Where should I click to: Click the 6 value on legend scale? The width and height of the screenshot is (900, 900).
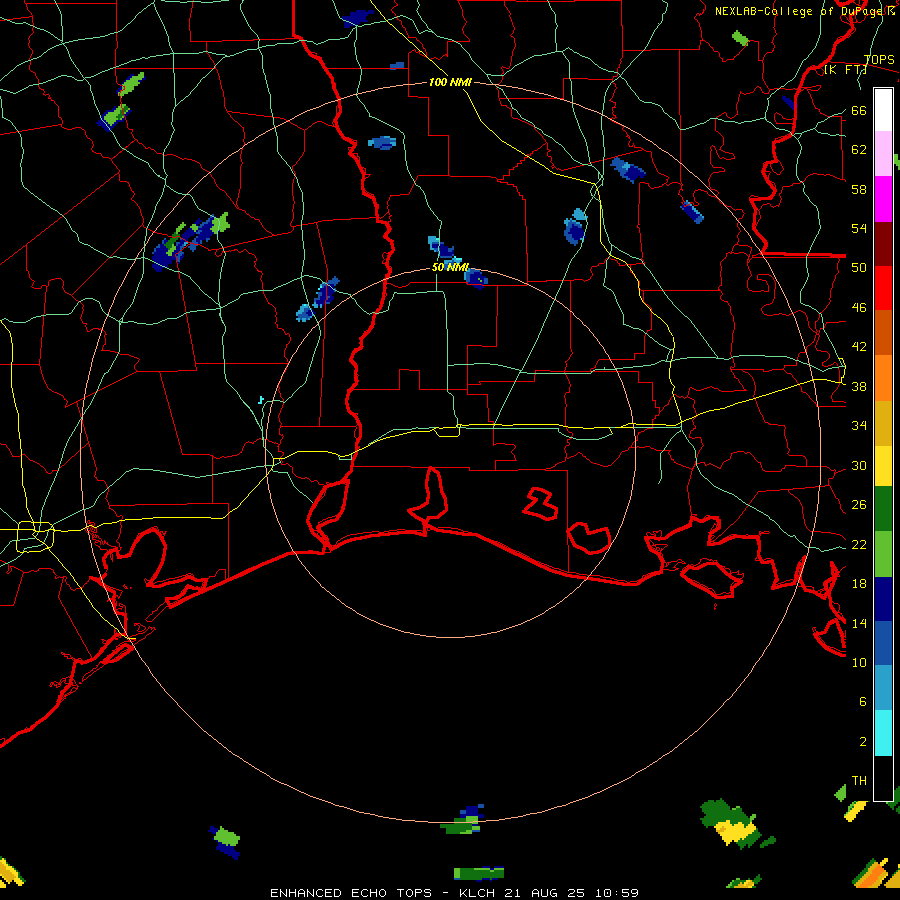(x=862, y=702)
